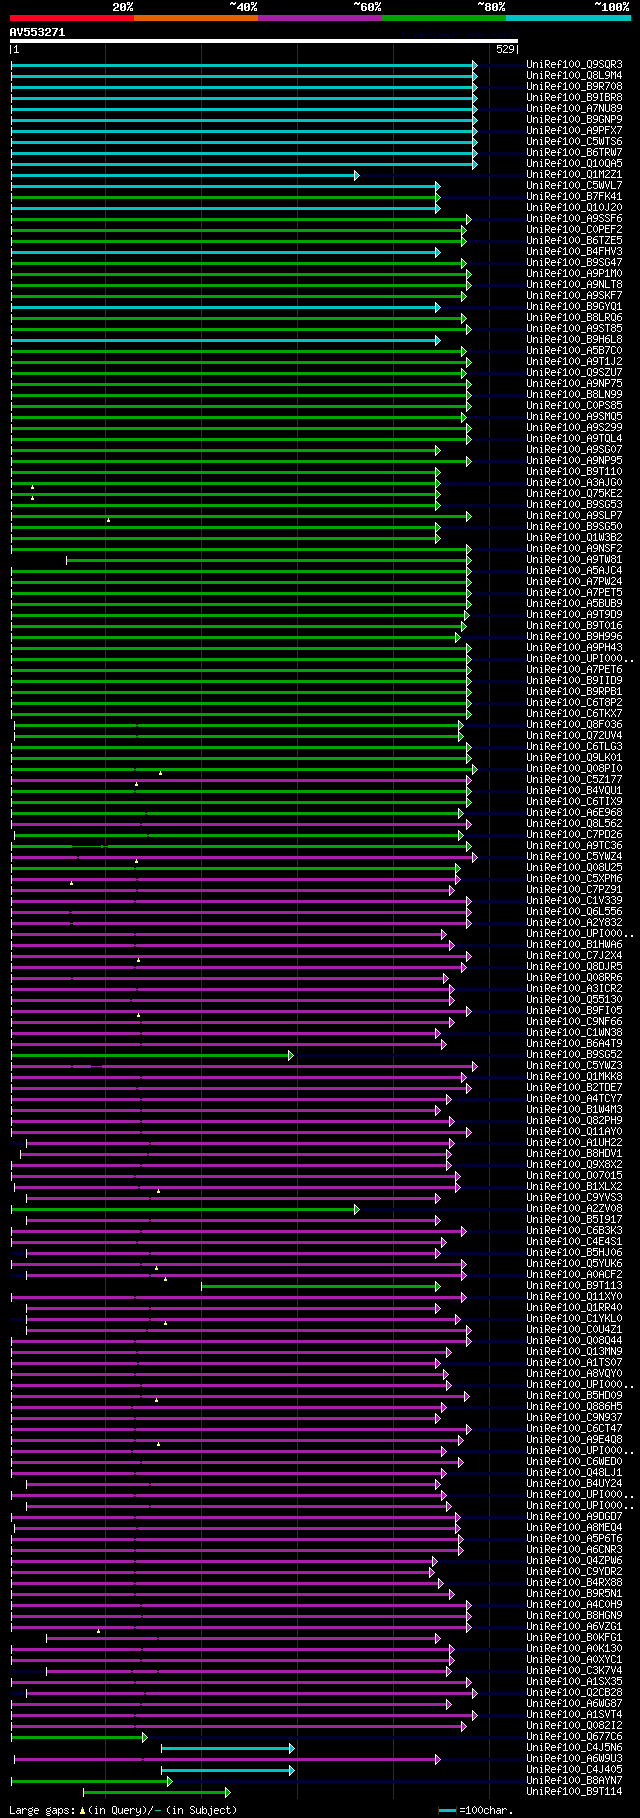Click the white query scale bar ending at 529

[264, 41]
